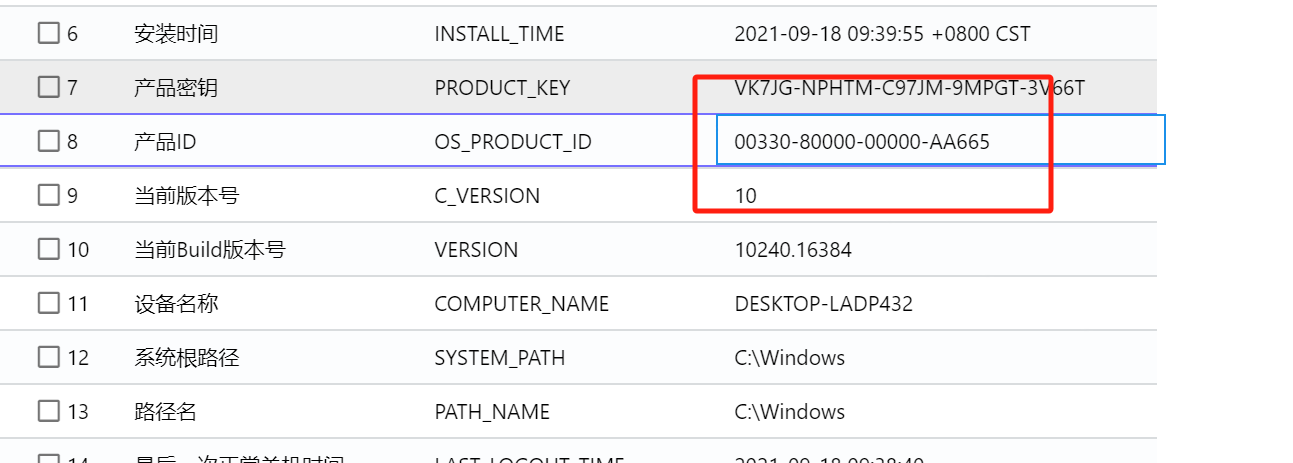This screenshot has height=463, width=1293.
Task: Select the INSTALL_TIME field name cell
Action: click(x=499, y=34)
